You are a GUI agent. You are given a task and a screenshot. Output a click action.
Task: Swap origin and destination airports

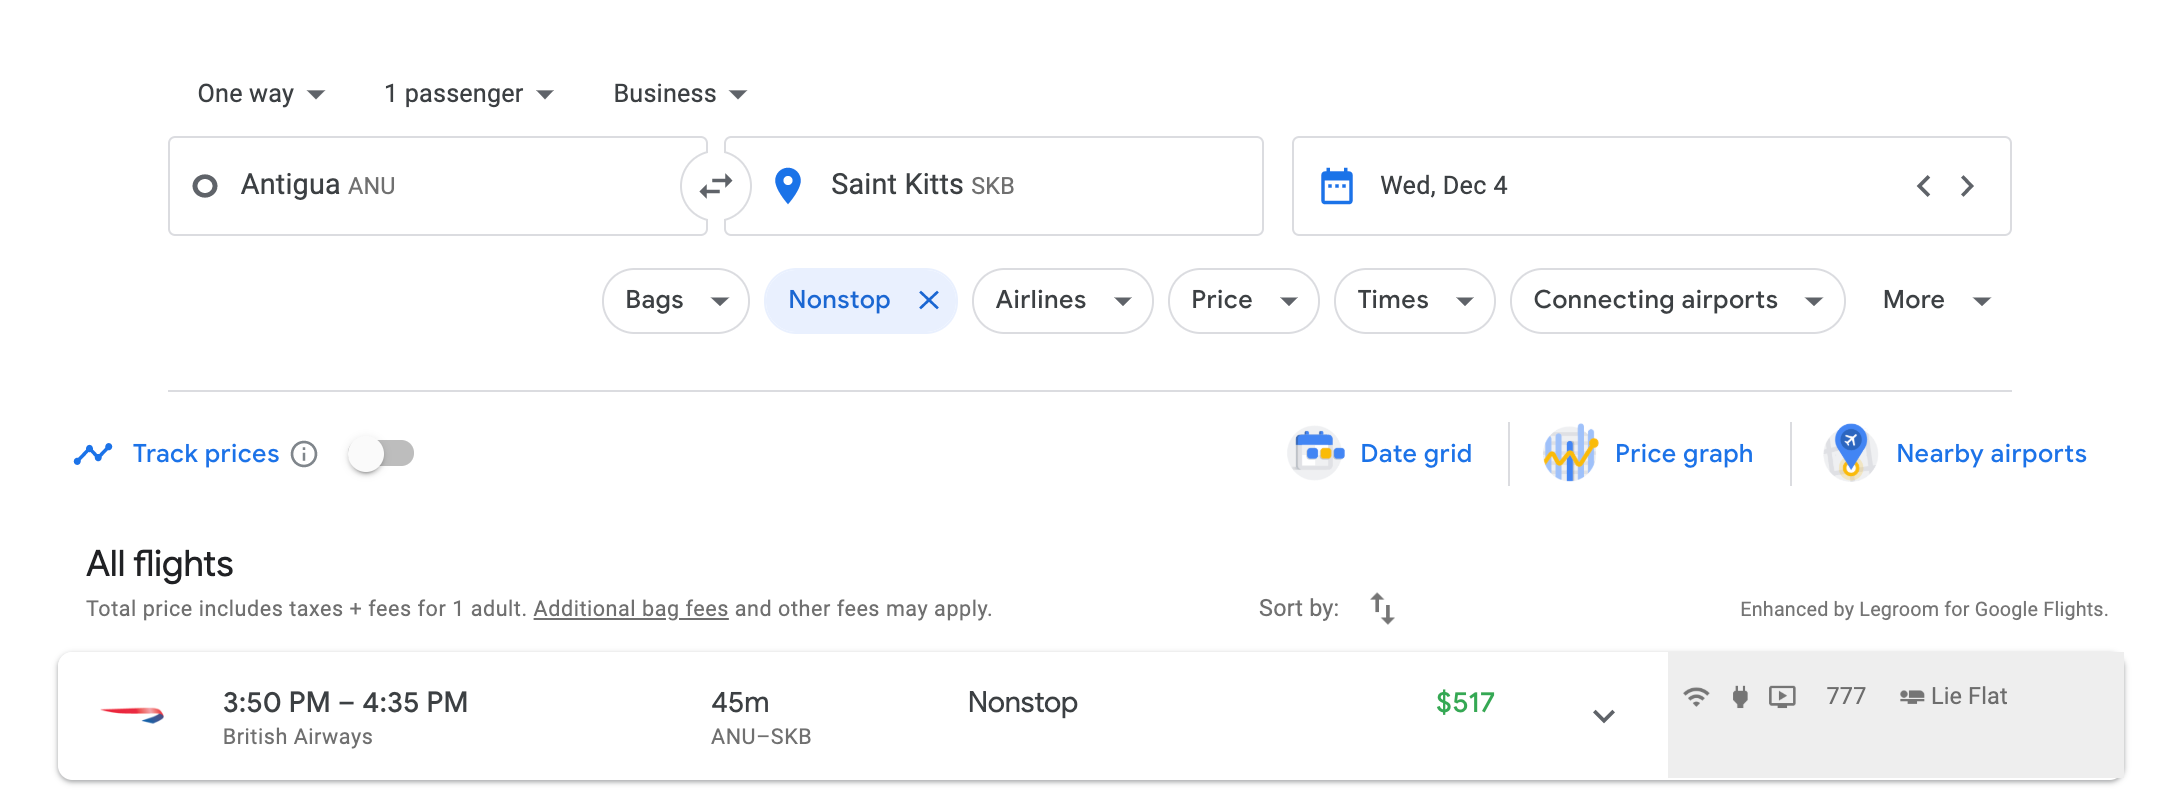(715, 186)
